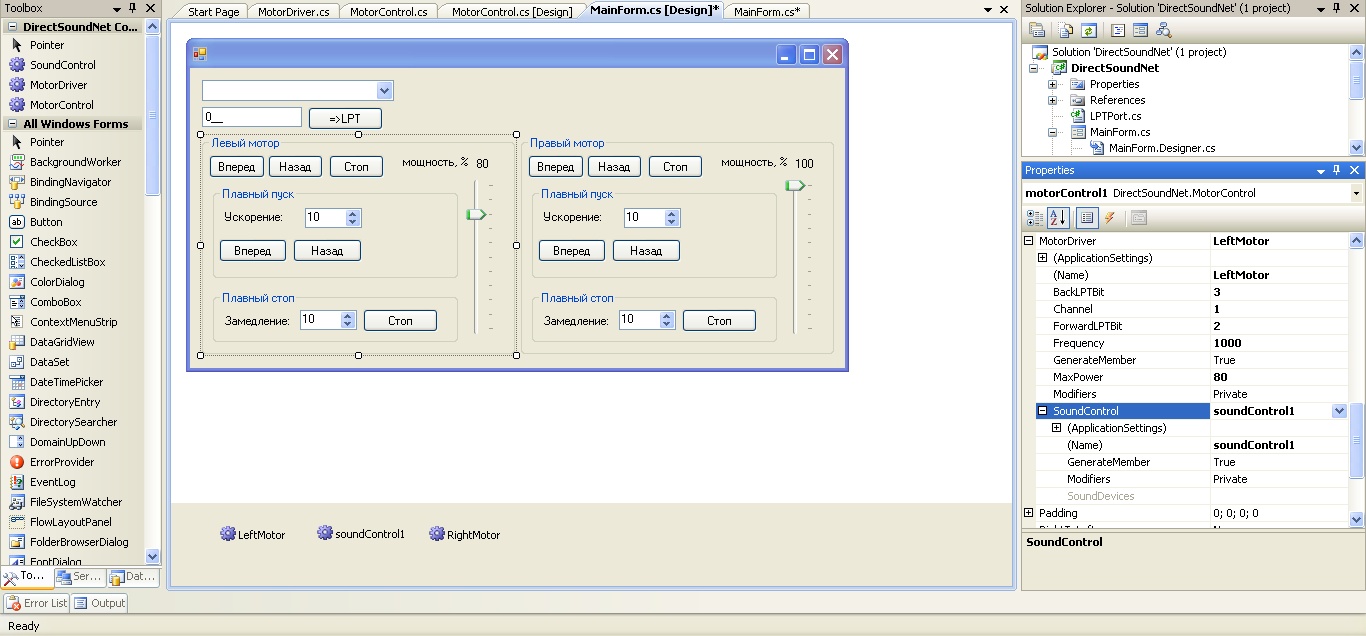Image resolution: width=1366 pixels, height=636 pixels.
Task: Click the =>LPT button on the form
Action: pyautogui.click(x=345, y=118)
